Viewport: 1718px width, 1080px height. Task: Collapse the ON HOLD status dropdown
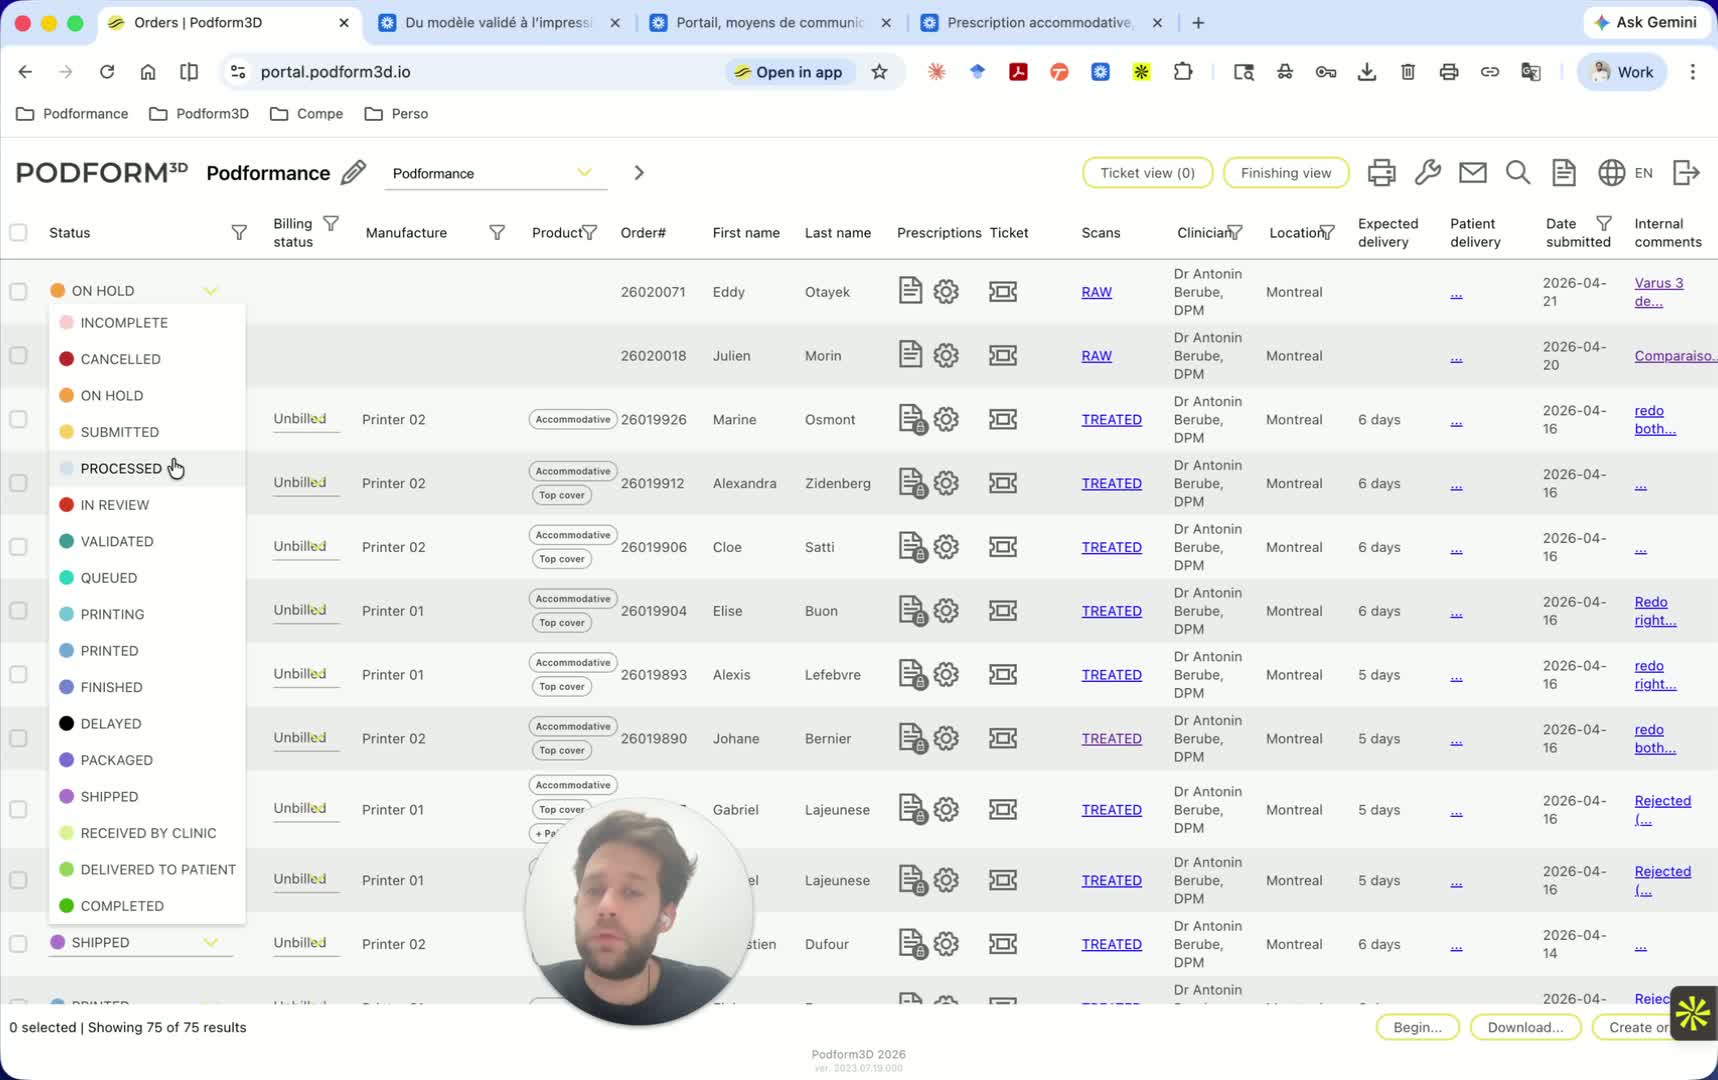click(x=210, y=291)
